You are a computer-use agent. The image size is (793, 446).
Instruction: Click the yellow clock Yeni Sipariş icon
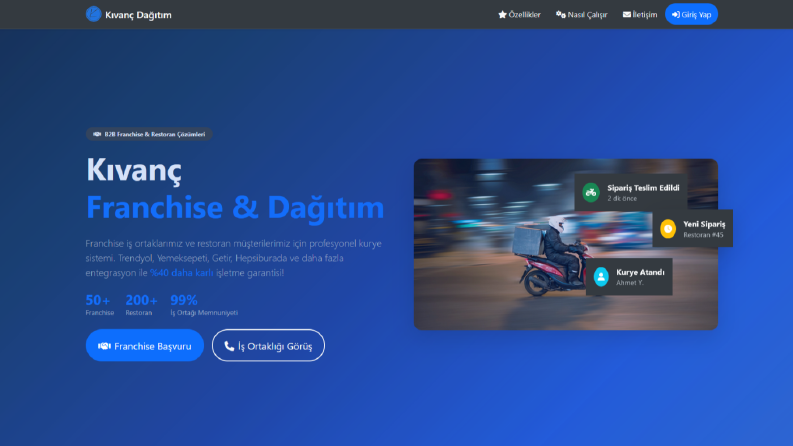[x=668, y=229]
